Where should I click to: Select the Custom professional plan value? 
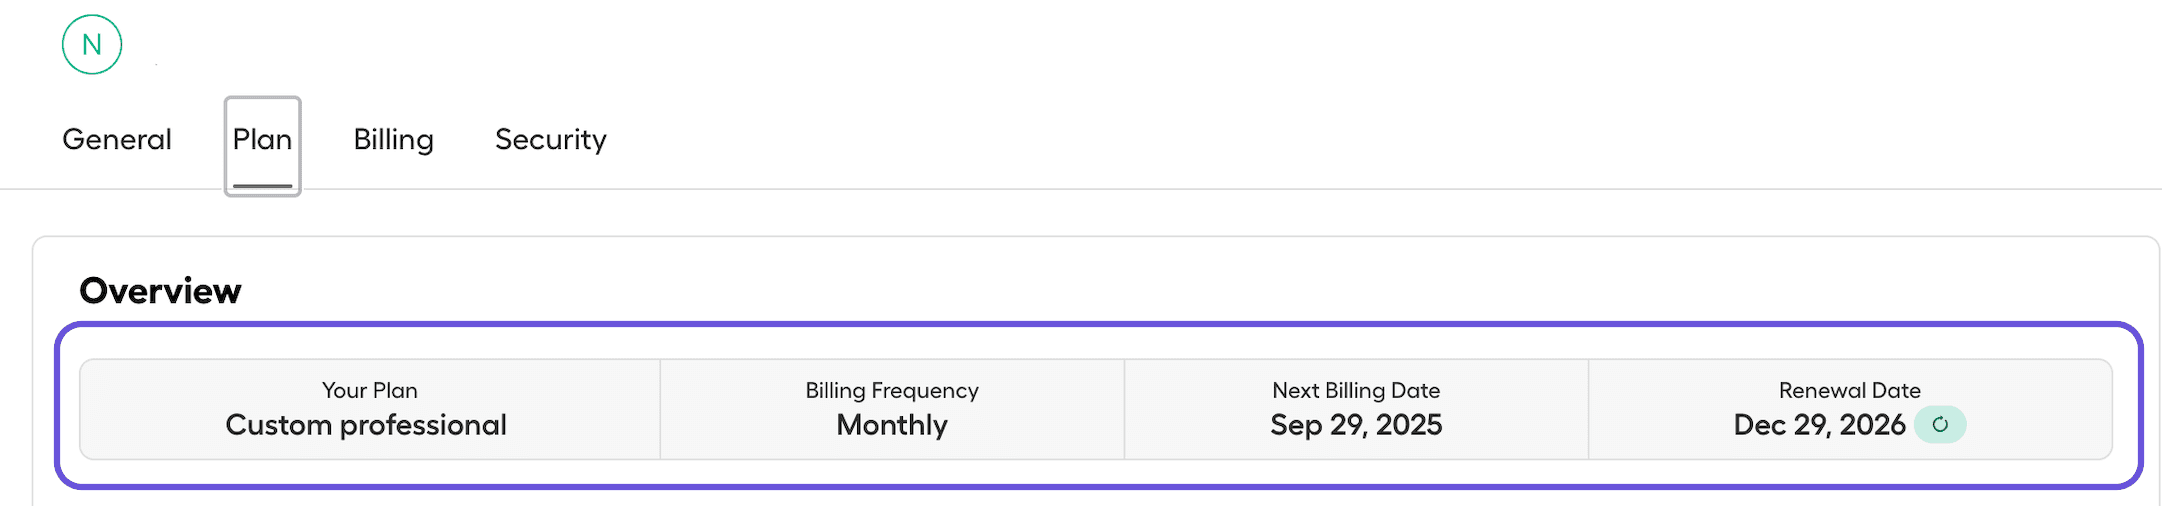[x=366, y=425]
